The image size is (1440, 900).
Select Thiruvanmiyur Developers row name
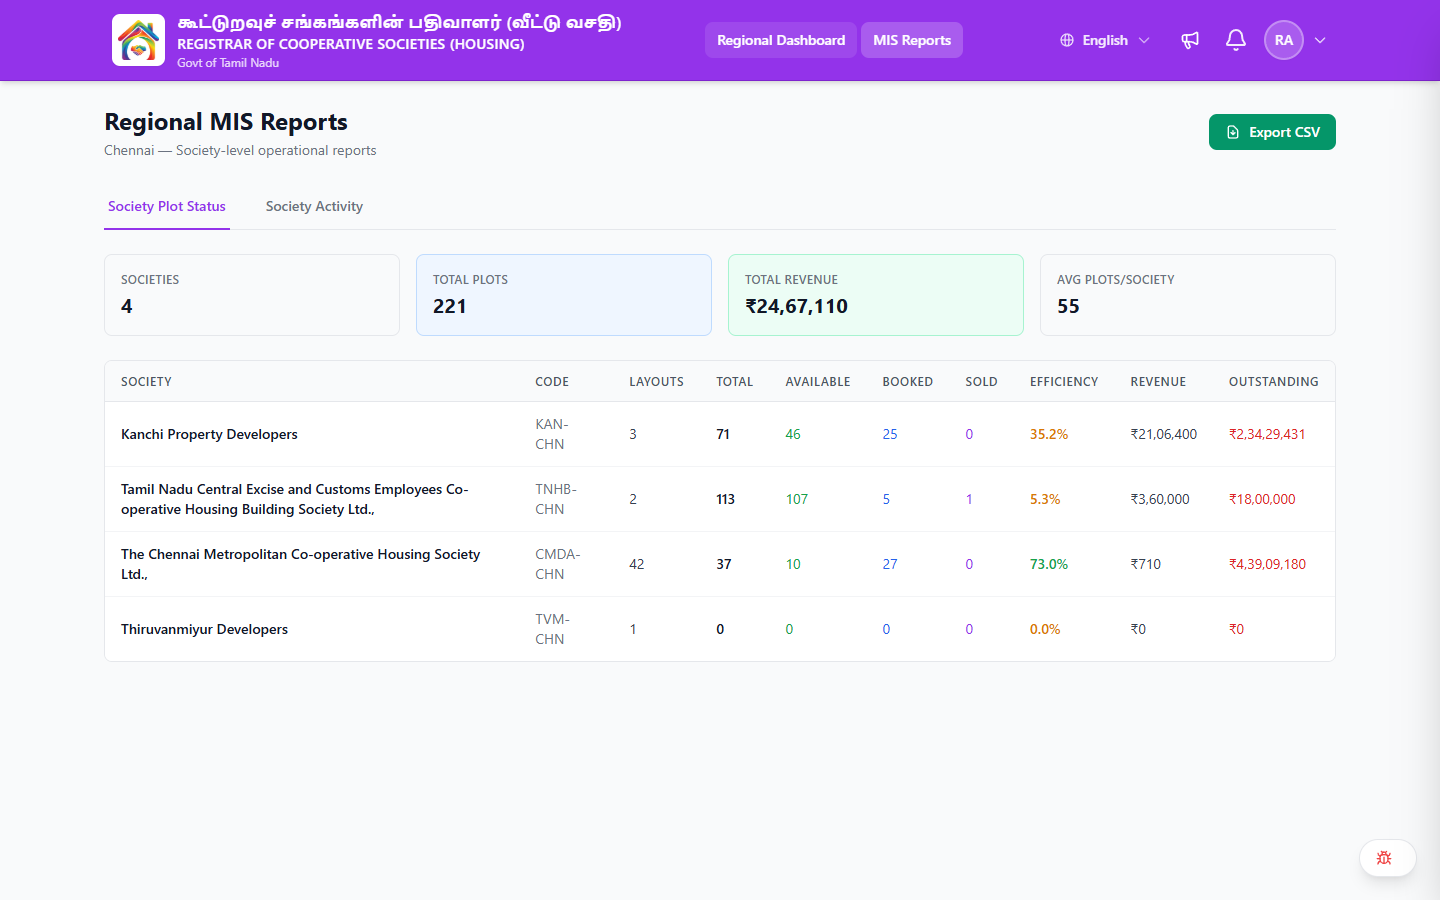(204, 629)
